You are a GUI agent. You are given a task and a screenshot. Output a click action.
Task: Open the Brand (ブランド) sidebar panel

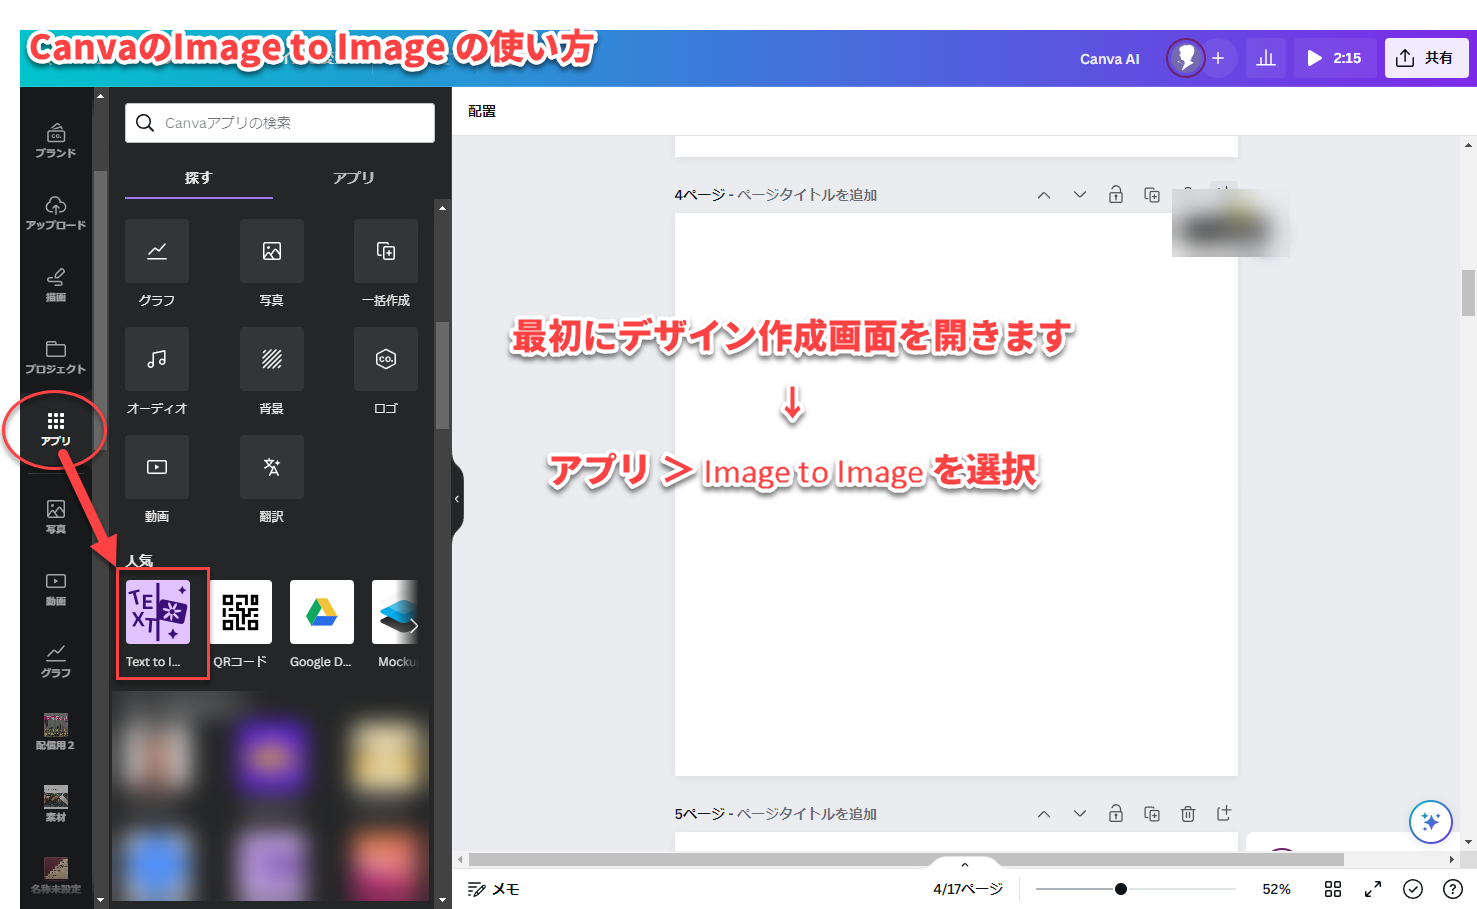[56, 140]
